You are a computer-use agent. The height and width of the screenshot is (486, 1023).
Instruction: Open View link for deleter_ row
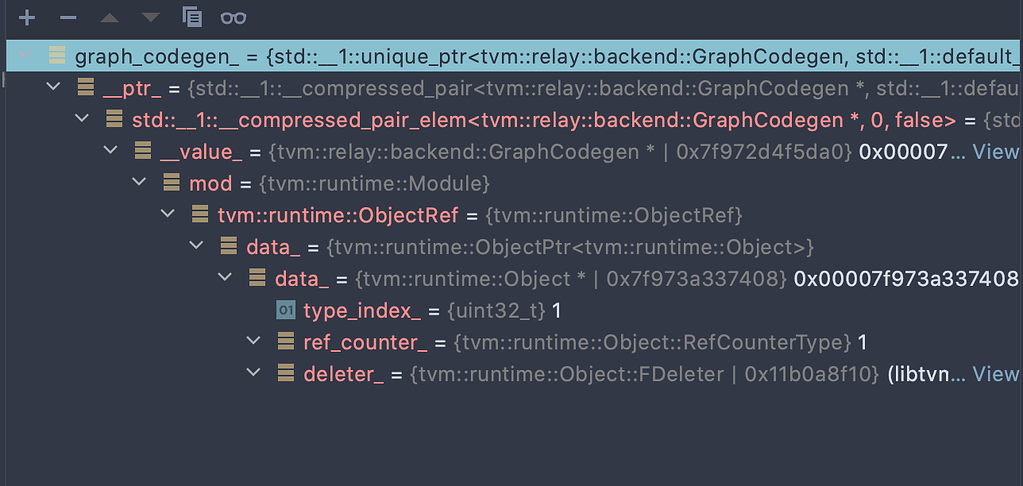[x=995, y=374]
